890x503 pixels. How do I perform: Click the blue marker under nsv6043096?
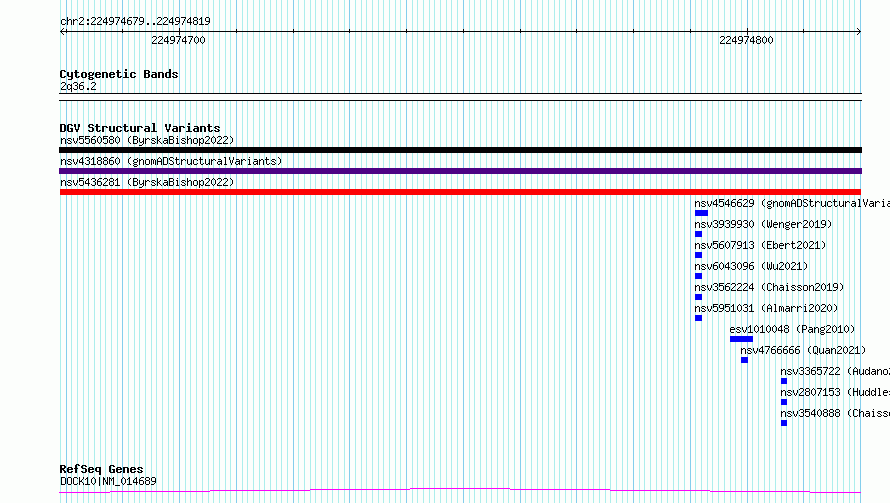point(699,276)
